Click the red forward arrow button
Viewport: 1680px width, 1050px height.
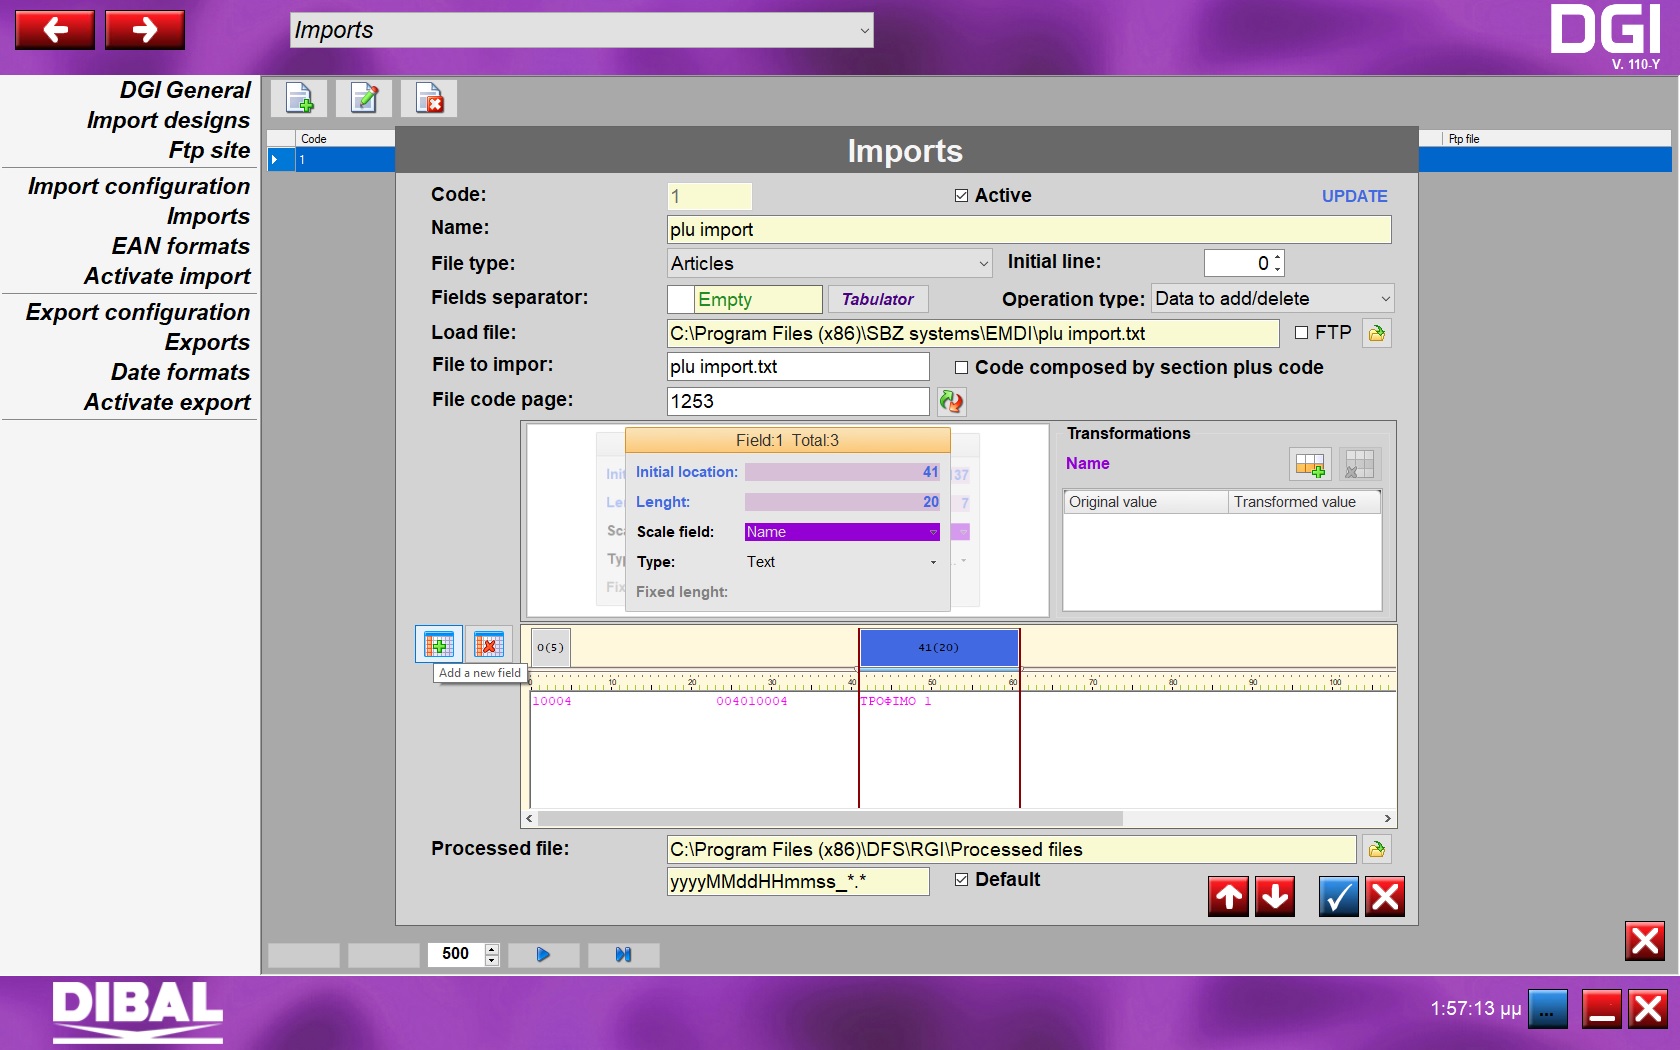(x=145, y=30)
